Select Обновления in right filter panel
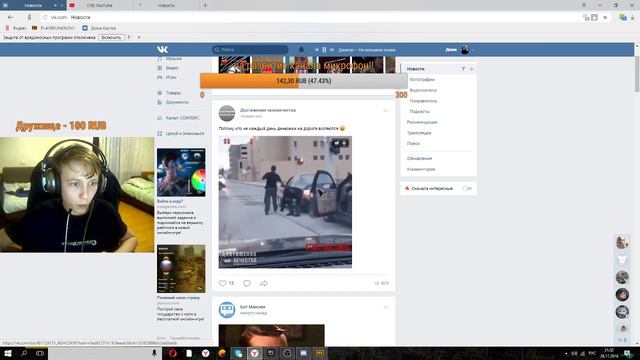This screenshot has width=640, height=360. click(x=419, y=158)
